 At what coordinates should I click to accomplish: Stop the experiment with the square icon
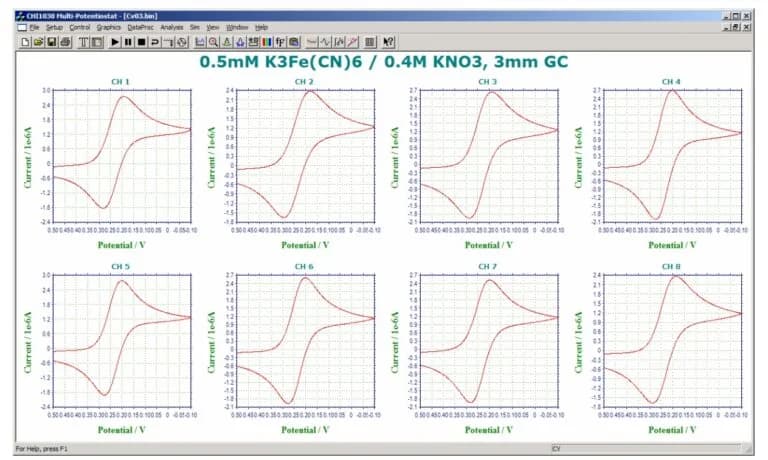(141, 41)
